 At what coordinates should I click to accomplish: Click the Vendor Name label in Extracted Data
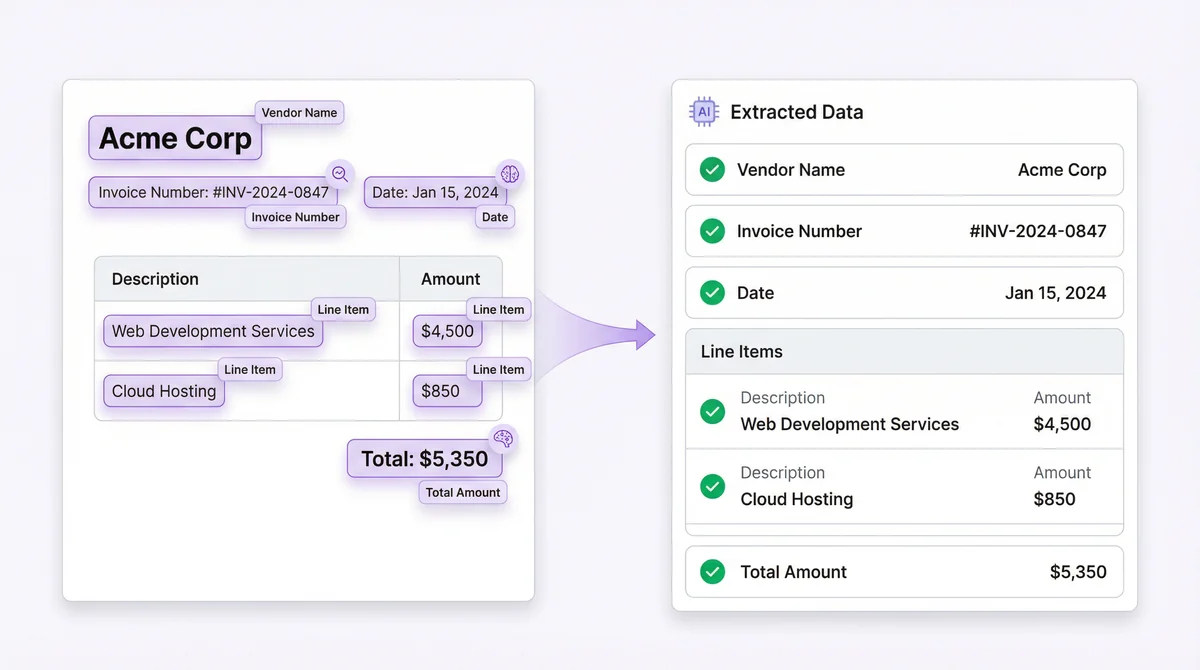791,170
